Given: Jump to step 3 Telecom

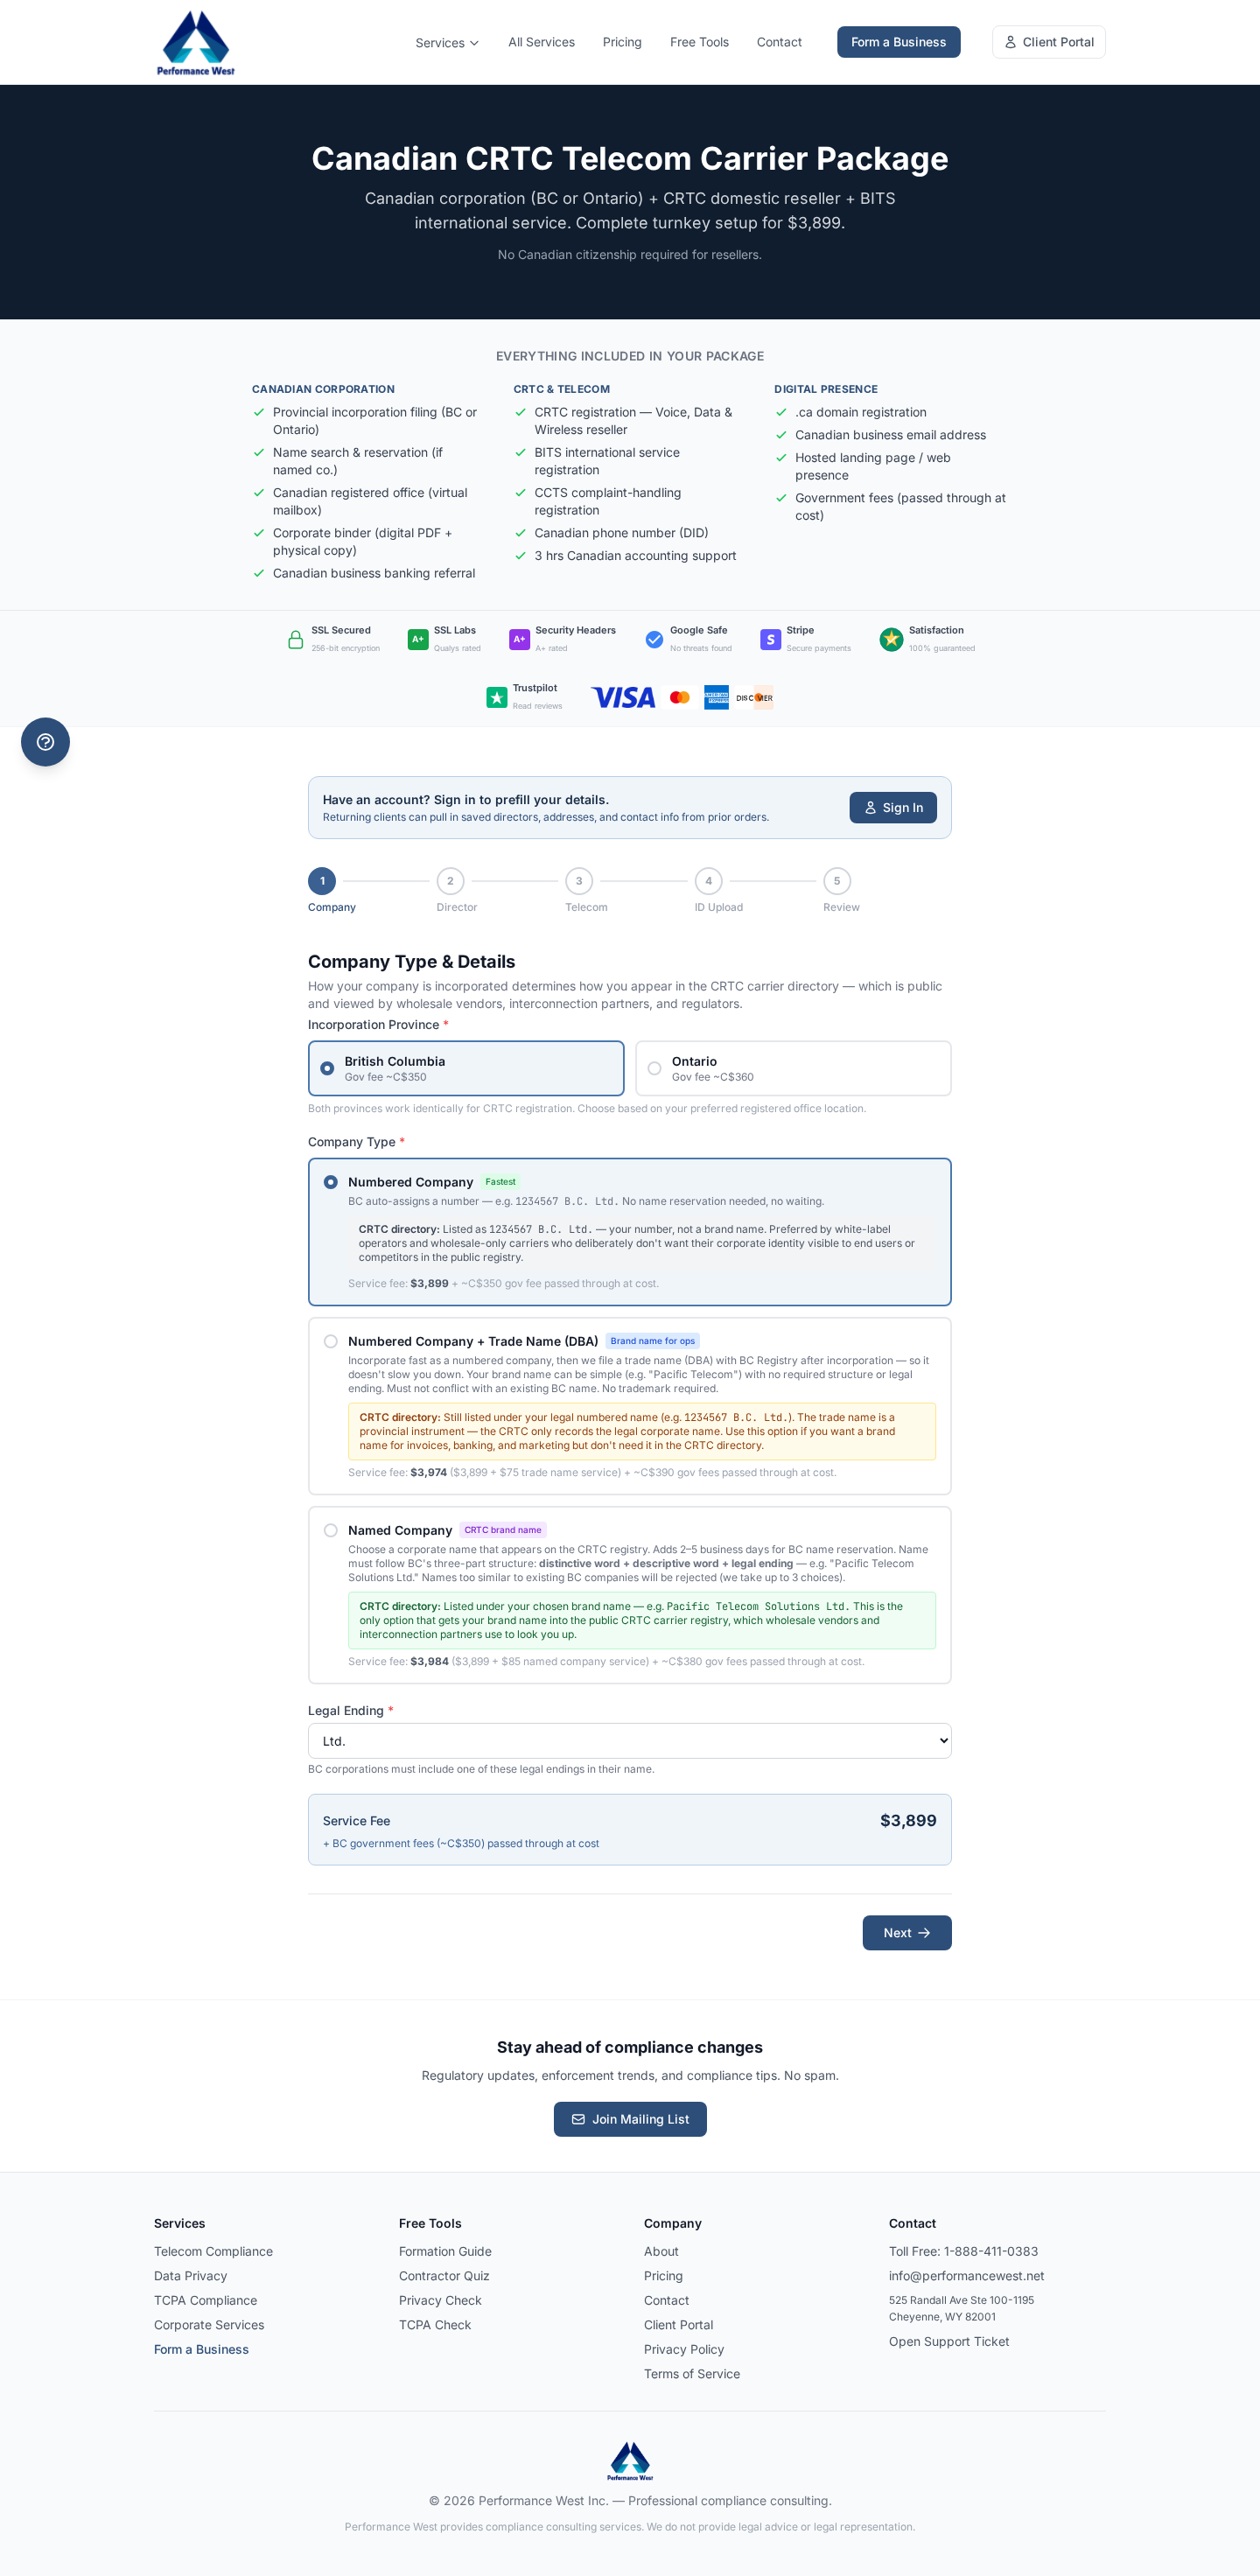Looking at the screenshot, I should point(579,881).
